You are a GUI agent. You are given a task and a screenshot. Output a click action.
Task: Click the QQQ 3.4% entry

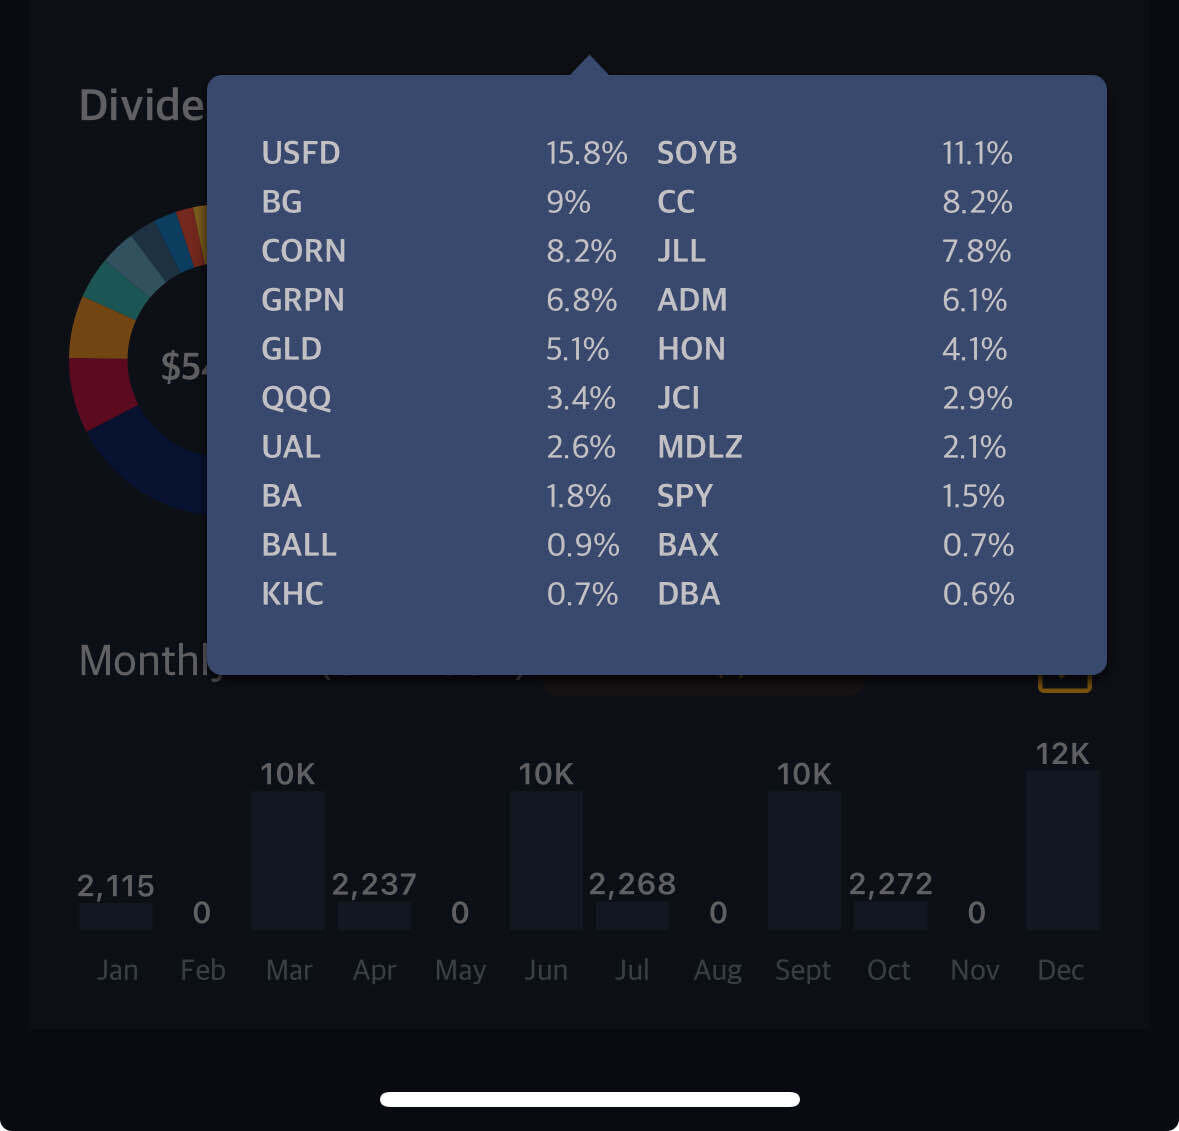(440, 398)
